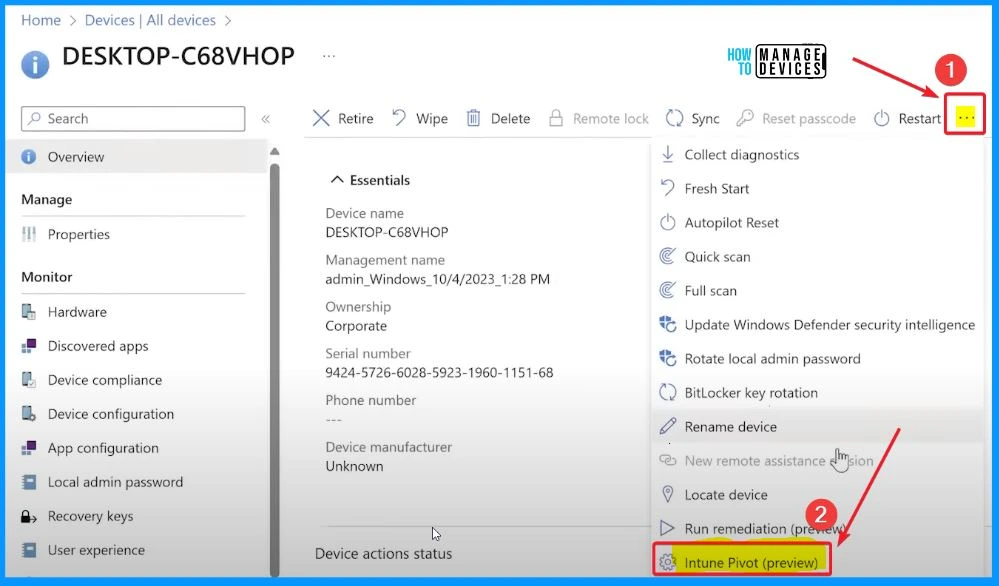Choose Rotate local admin password
The height and width of the screenshot is (586, 999).
click(x=772, y=359)
